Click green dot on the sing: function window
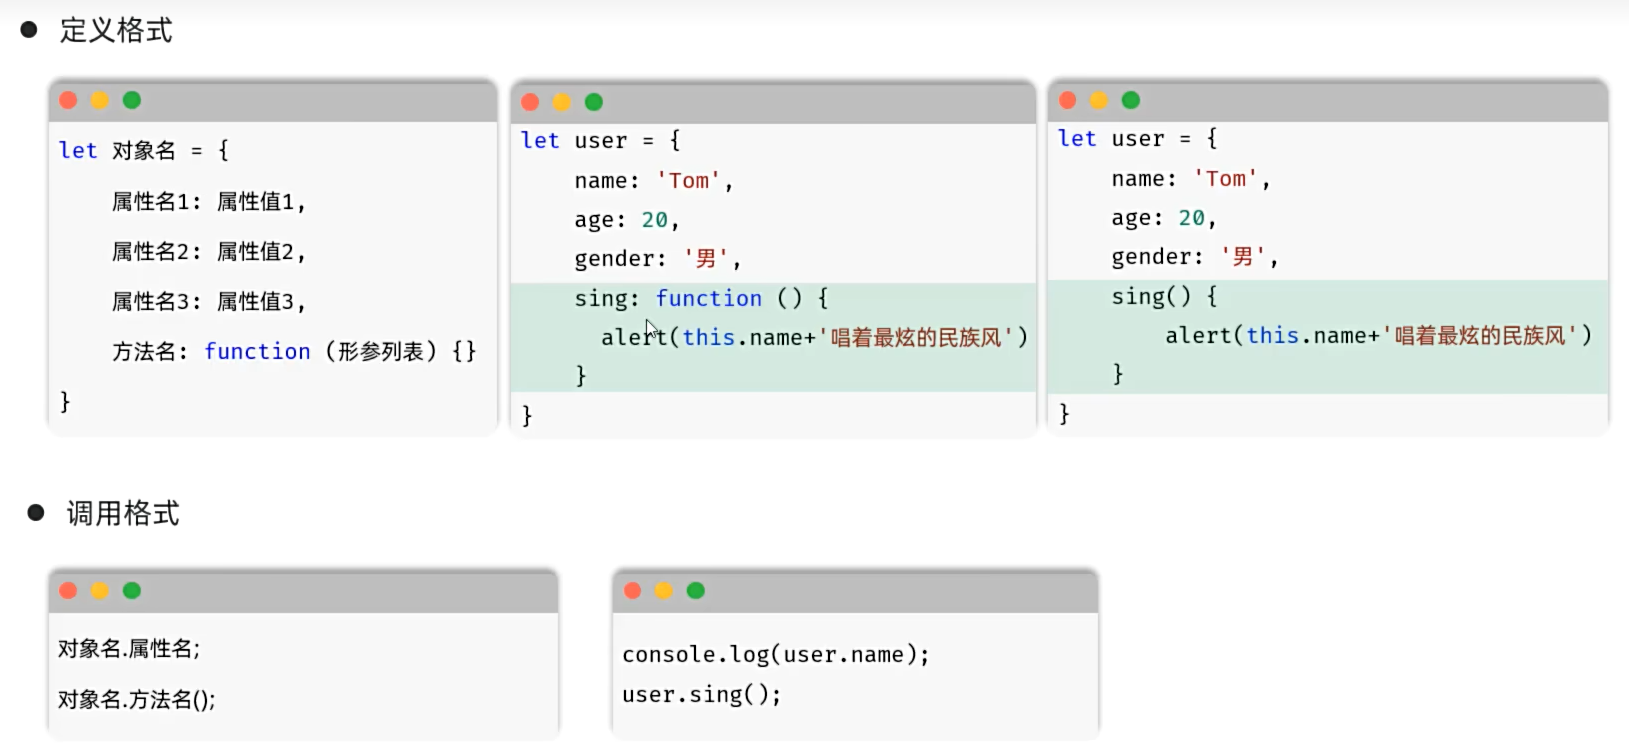 point(594,102)
